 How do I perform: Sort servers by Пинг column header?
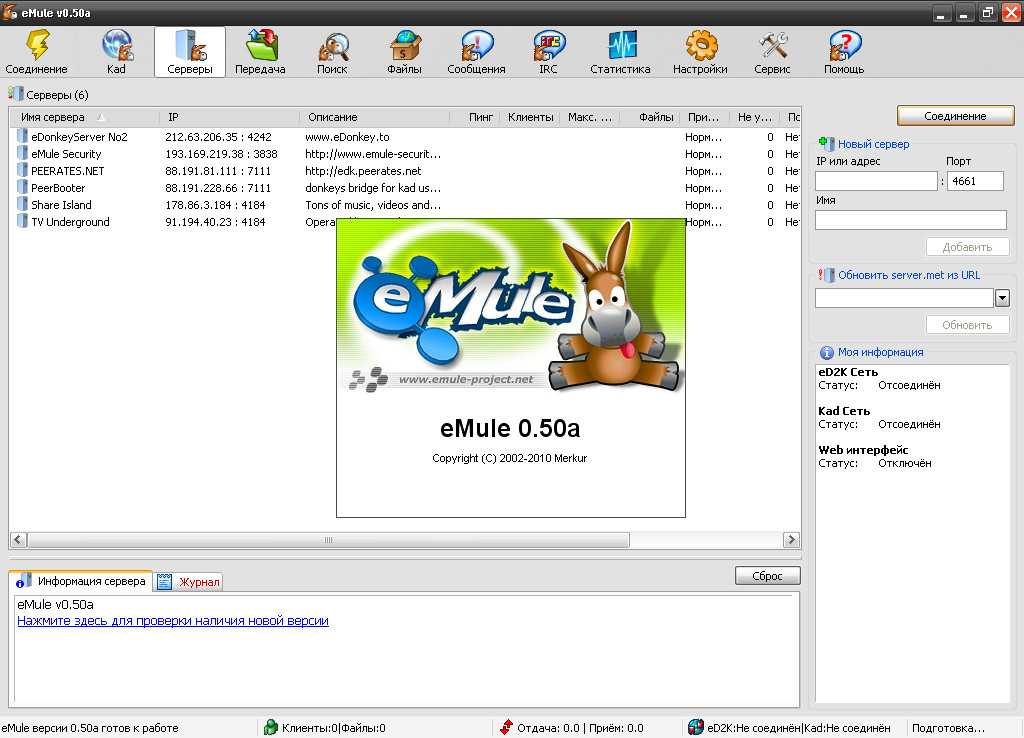[474, 117]
